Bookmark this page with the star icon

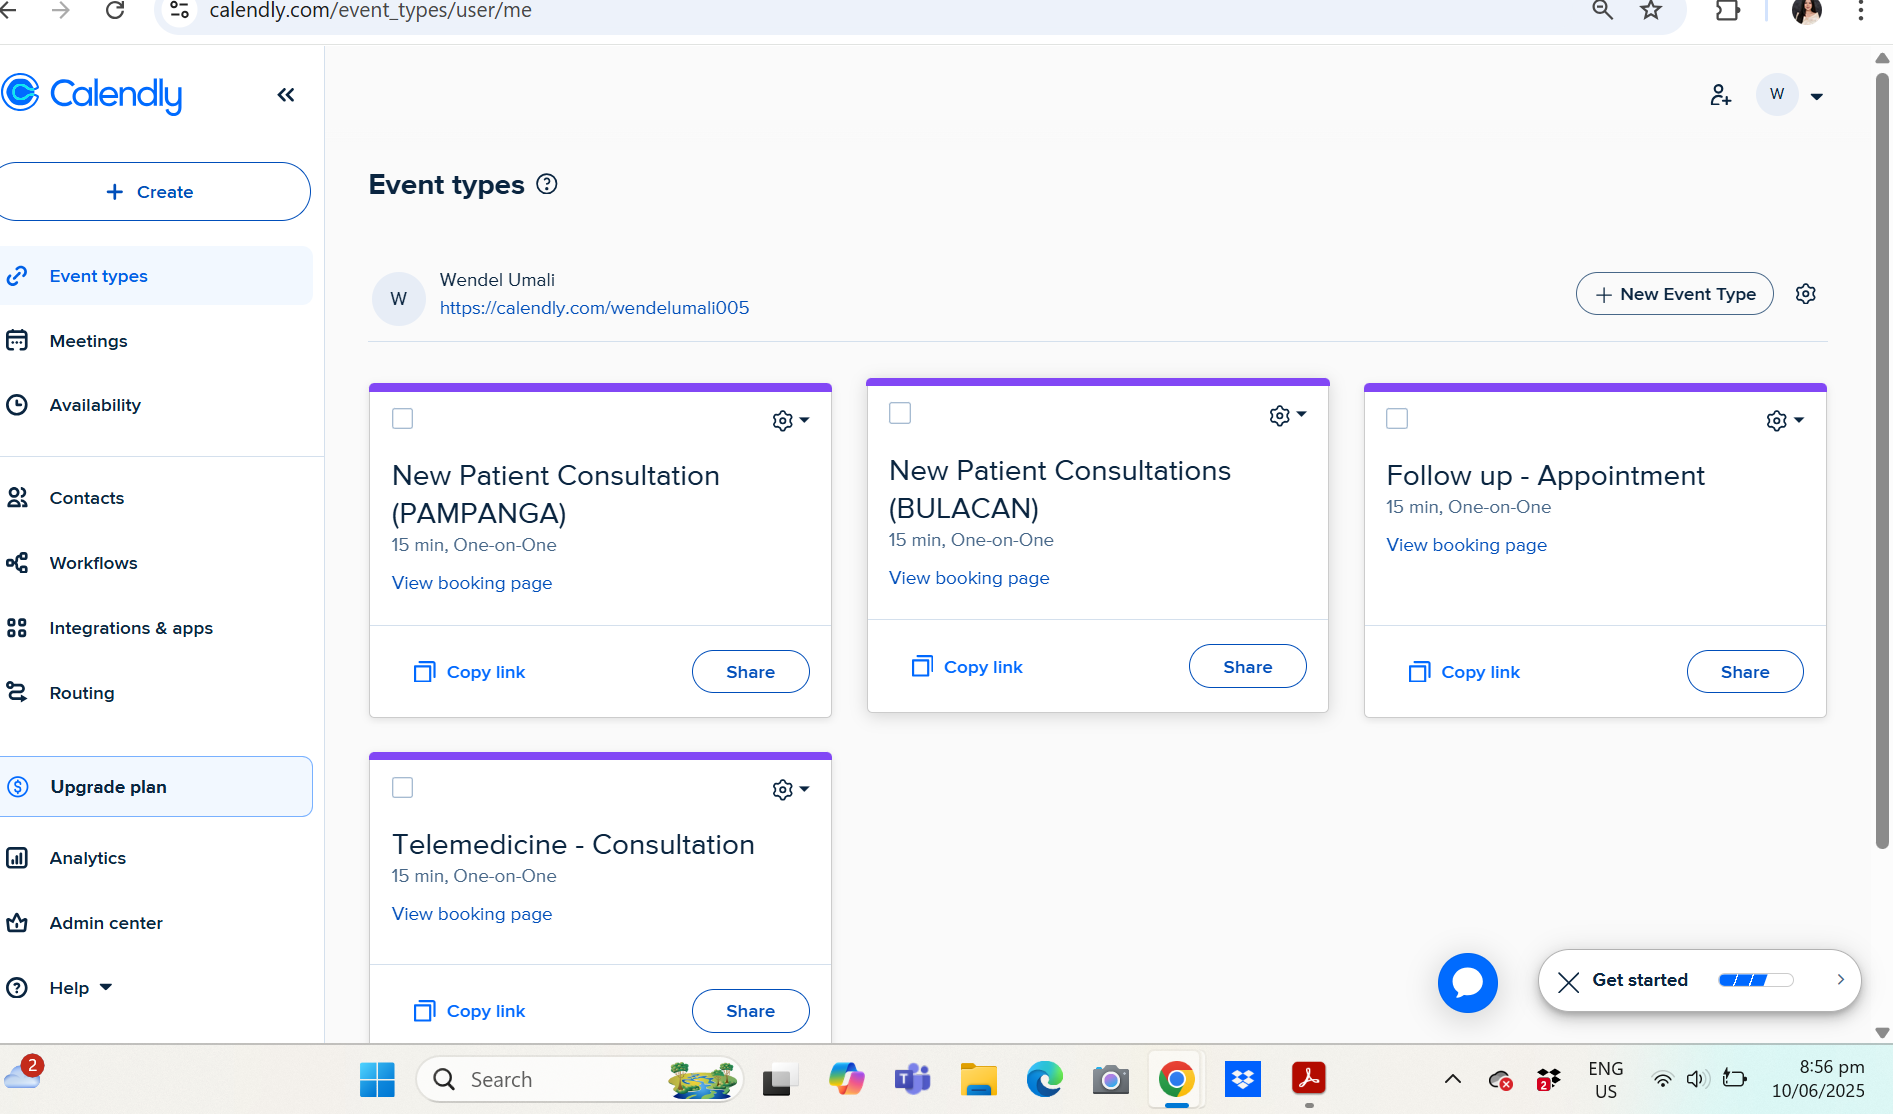(x=1651, y=10)
